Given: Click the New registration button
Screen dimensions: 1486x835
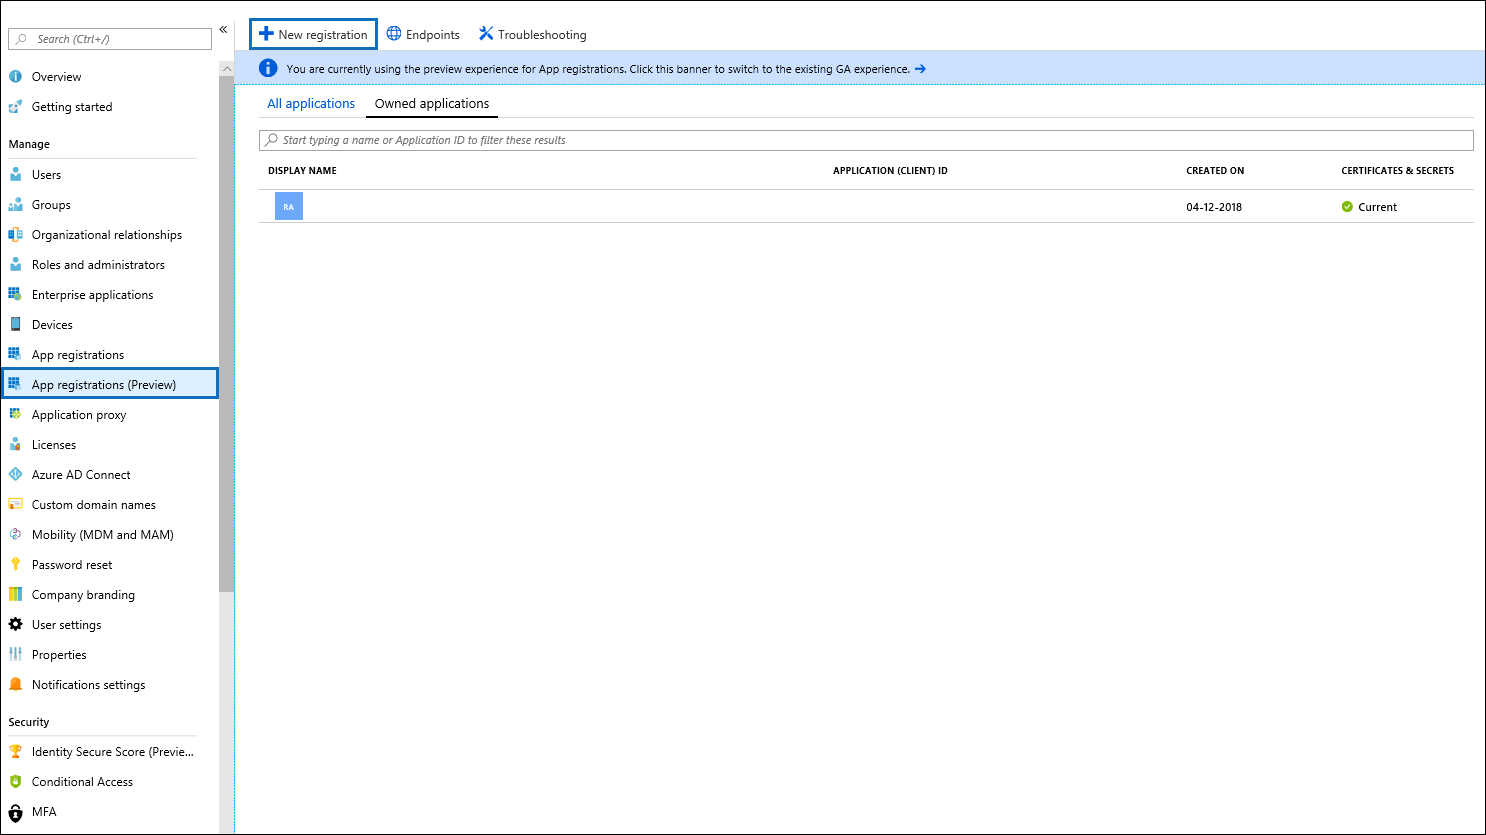Looking at the screenshot, I should (313, 33).
